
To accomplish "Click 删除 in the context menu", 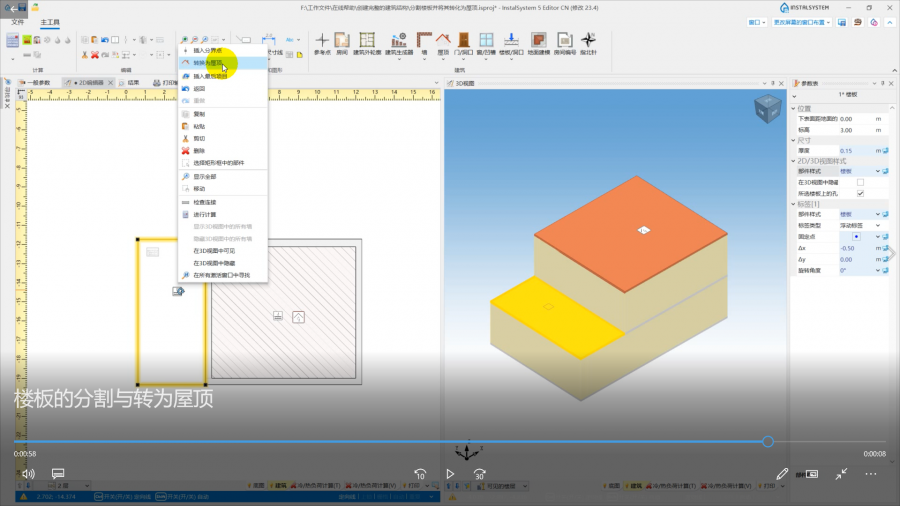I will tap(199, 151).
